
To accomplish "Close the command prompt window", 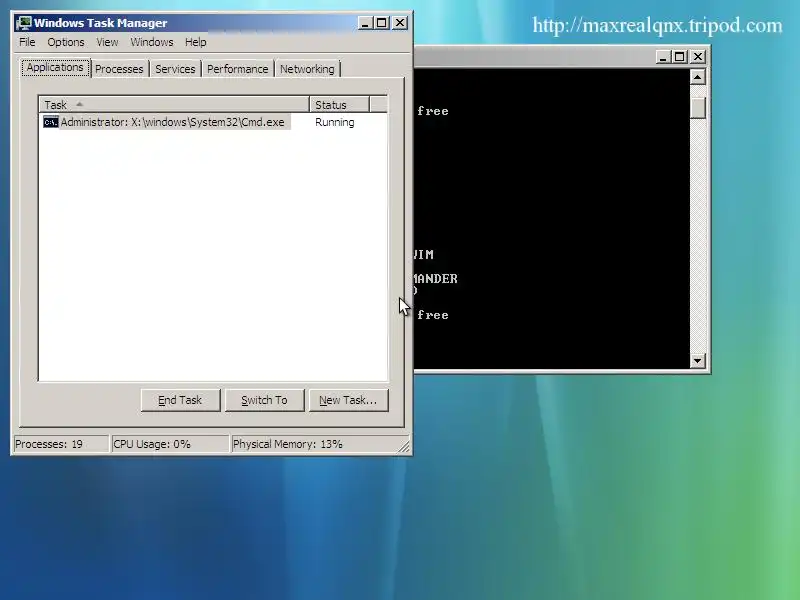I will point(698,57).
